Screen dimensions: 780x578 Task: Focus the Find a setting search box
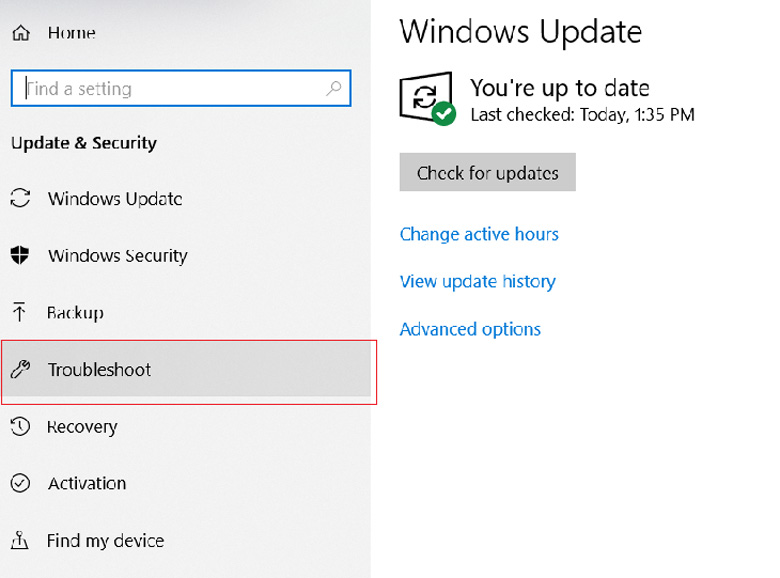181,88
